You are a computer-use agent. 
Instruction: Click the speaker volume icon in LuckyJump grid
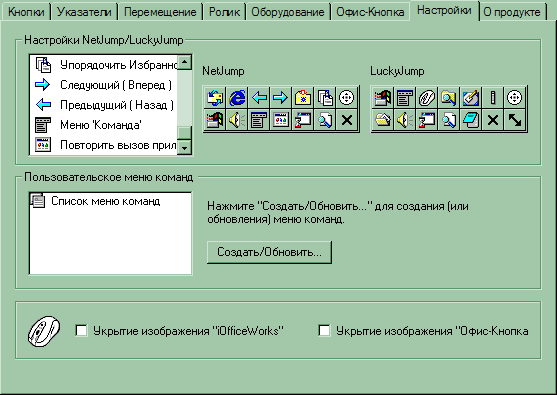click(x=405, y=120)
